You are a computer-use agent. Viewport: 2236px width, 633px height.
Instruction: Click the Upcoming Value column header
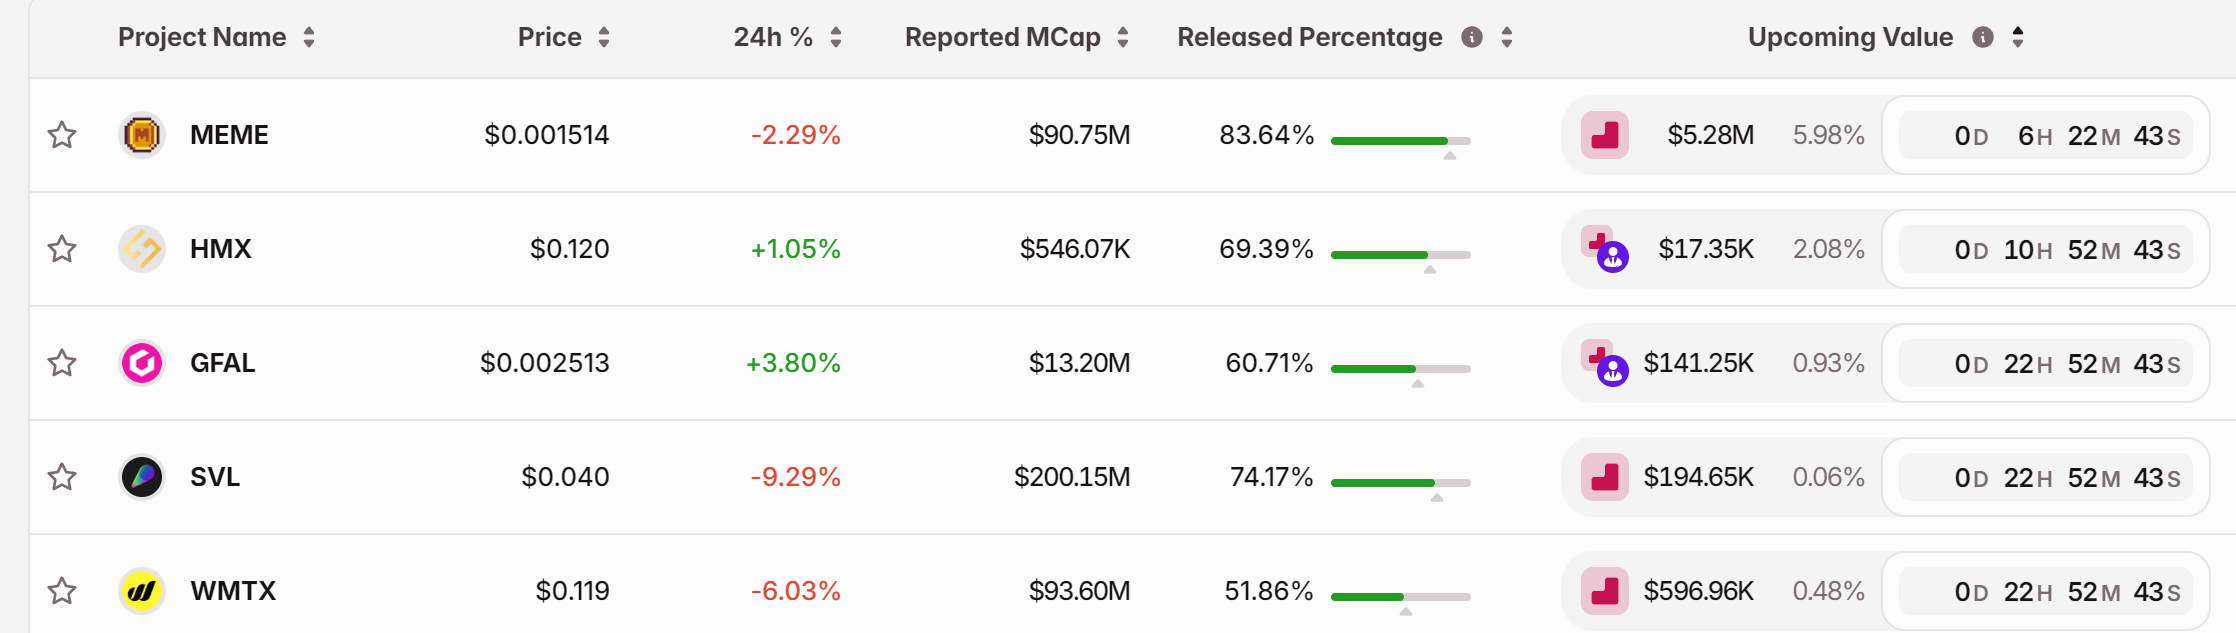pyautogui.click(x=1850, y=37)
